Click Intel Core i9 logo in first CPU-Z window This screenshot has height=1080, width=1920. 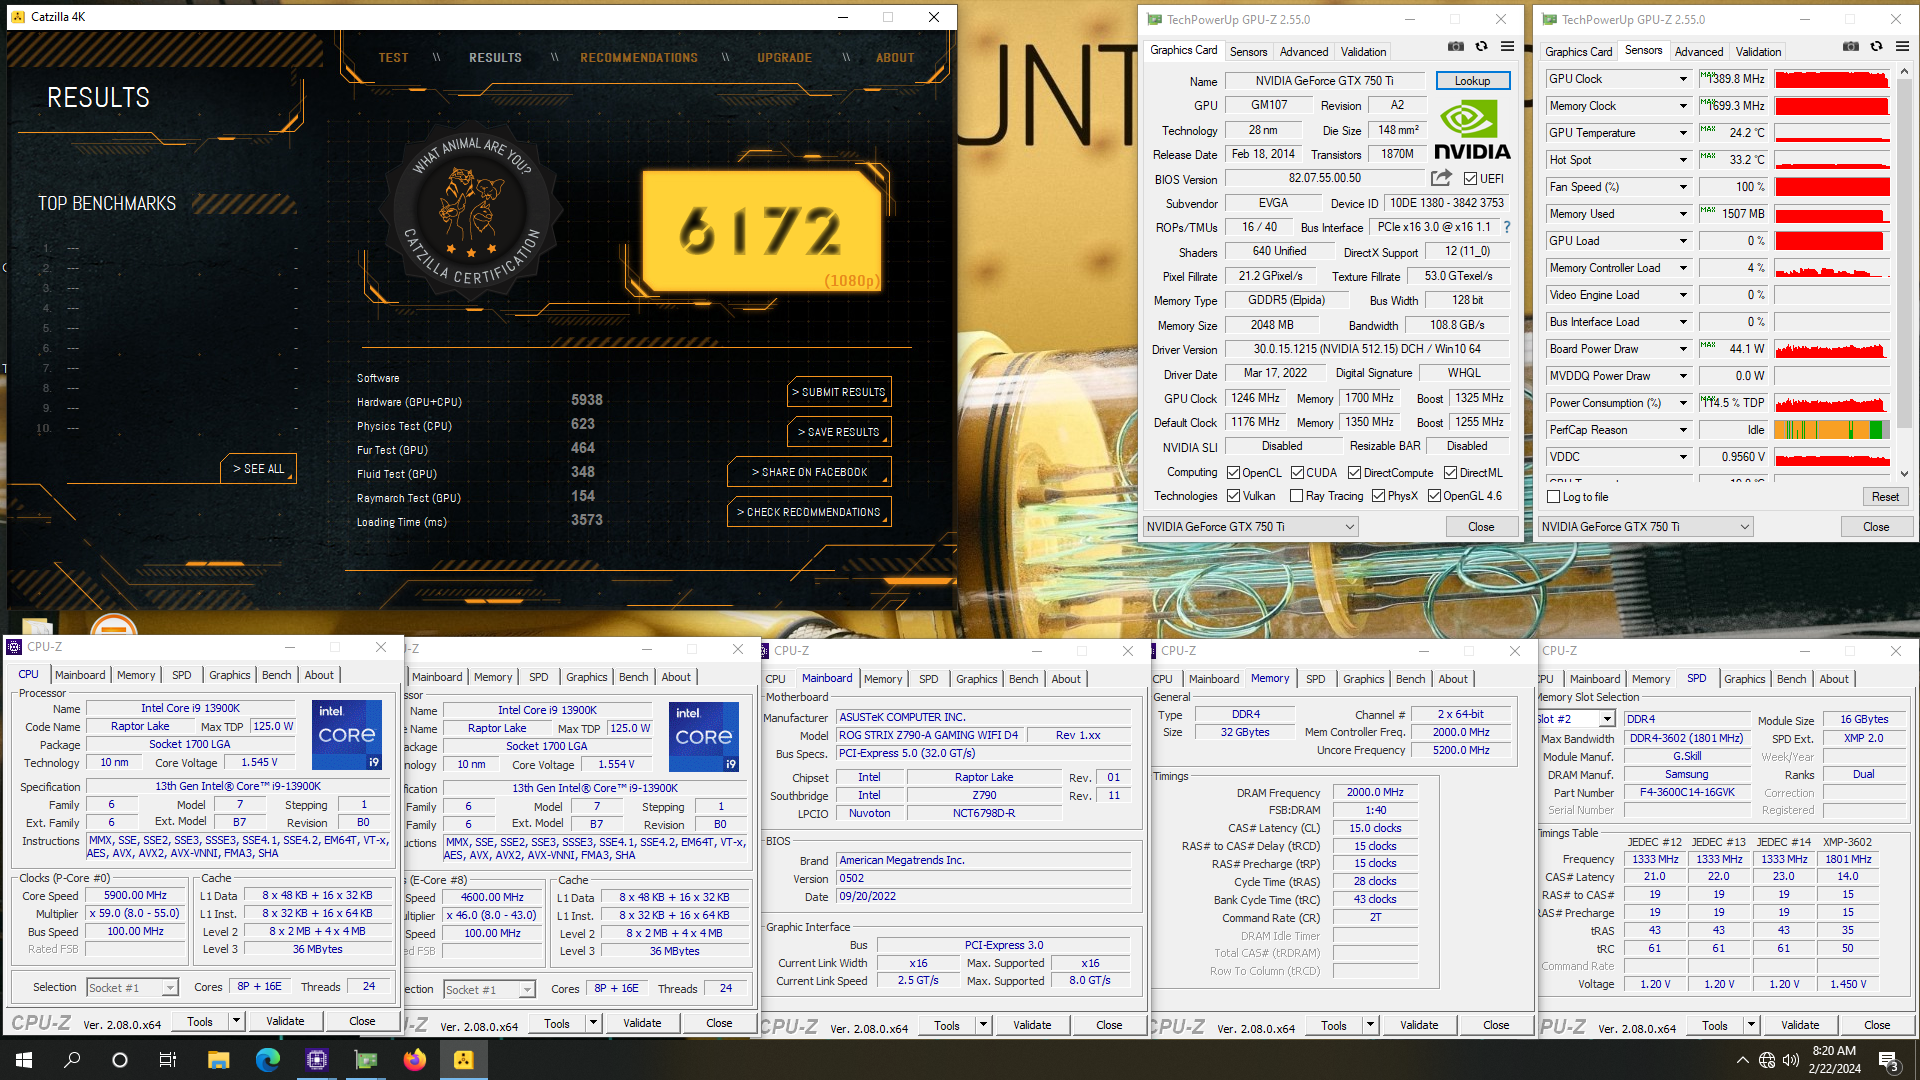(347, 735)
